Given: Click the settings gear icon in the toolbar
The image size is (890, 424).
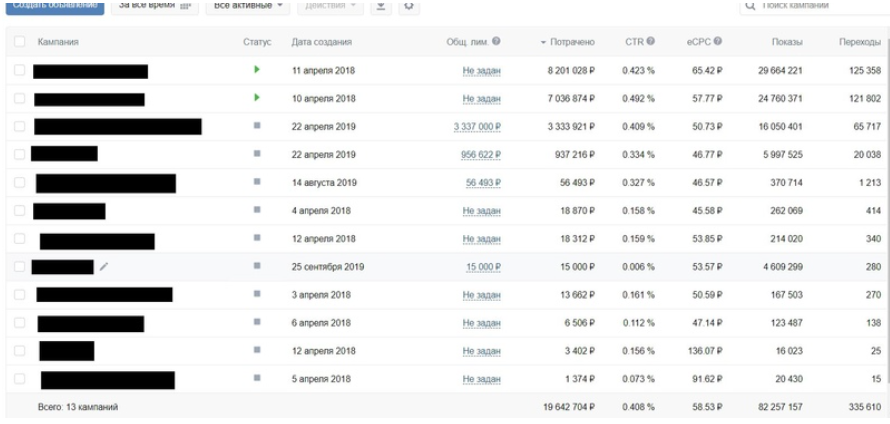Looking at the screenshot, I should click(409, 6).
